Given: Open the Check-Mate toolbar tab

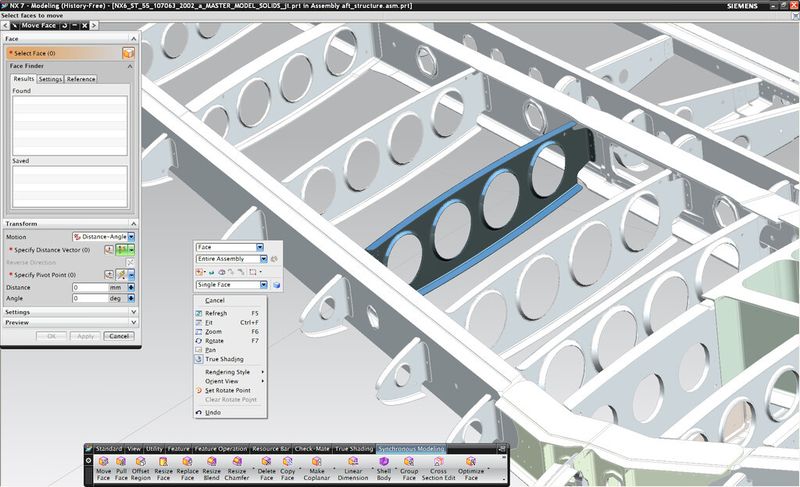Looking at the screenshot, I should pos(312,449).
